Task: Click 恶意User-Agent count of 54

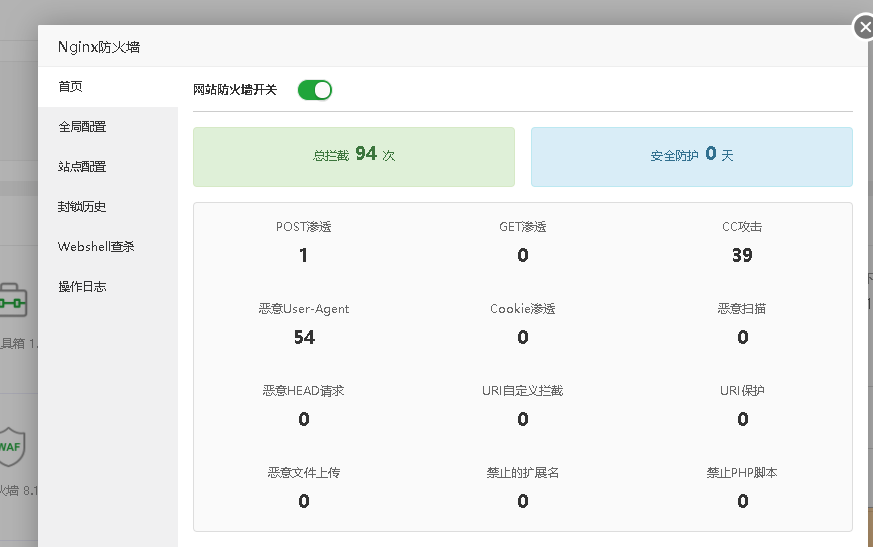Action: (x=304, y=337)
